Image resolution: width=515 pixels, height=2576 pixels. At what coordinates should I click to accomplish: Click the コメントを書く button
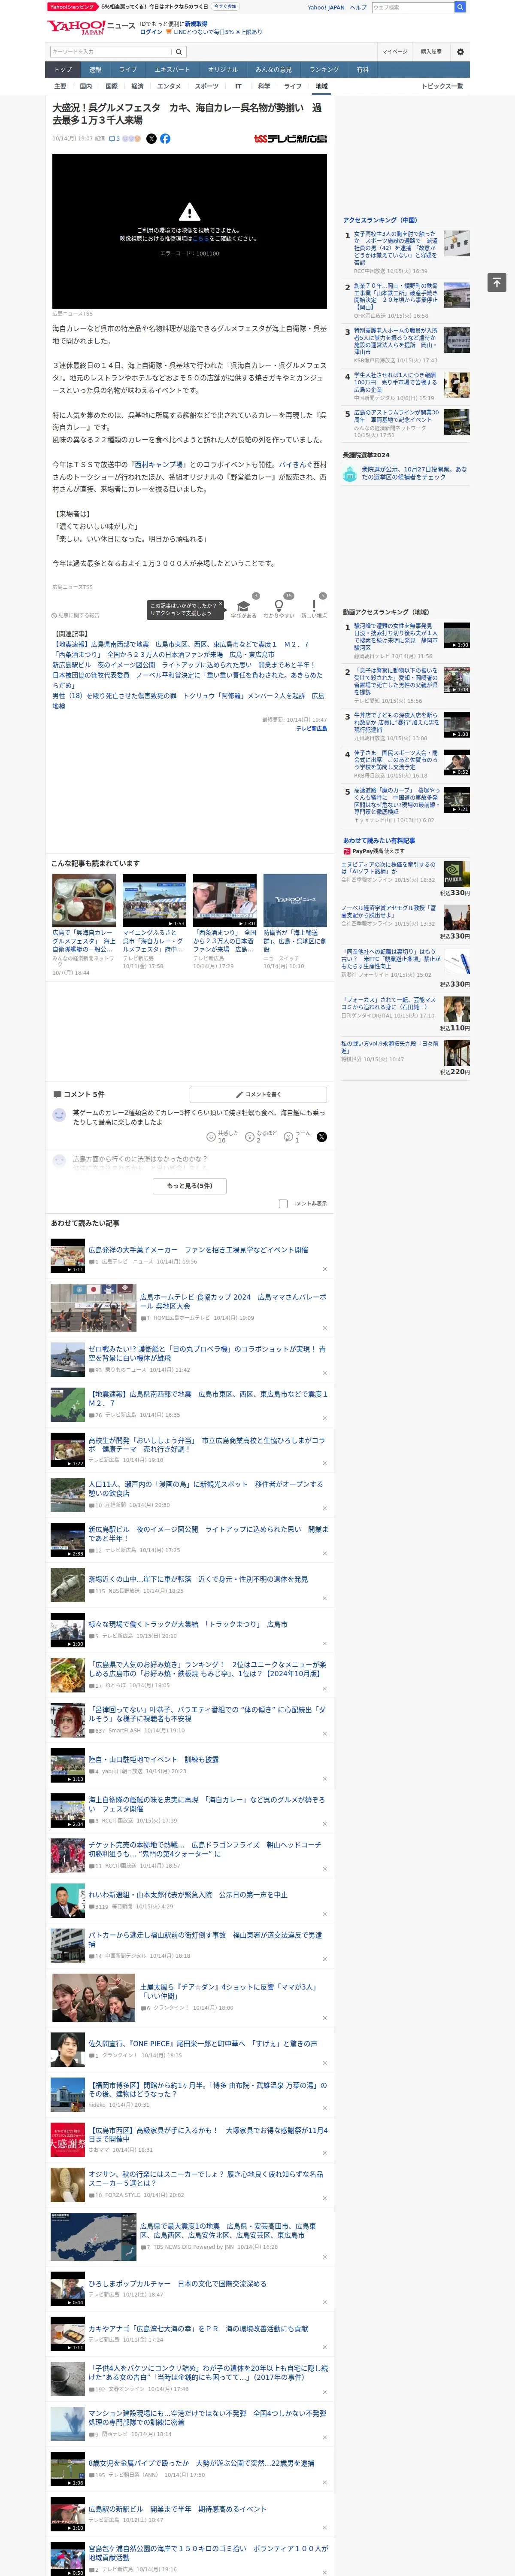258,1094
